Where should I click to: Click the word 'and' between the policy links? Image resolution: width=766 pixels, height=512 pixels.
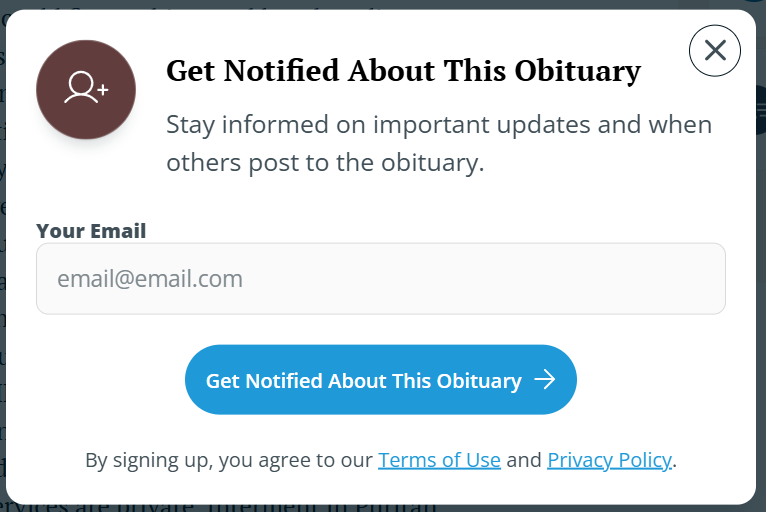click(524, 460)
